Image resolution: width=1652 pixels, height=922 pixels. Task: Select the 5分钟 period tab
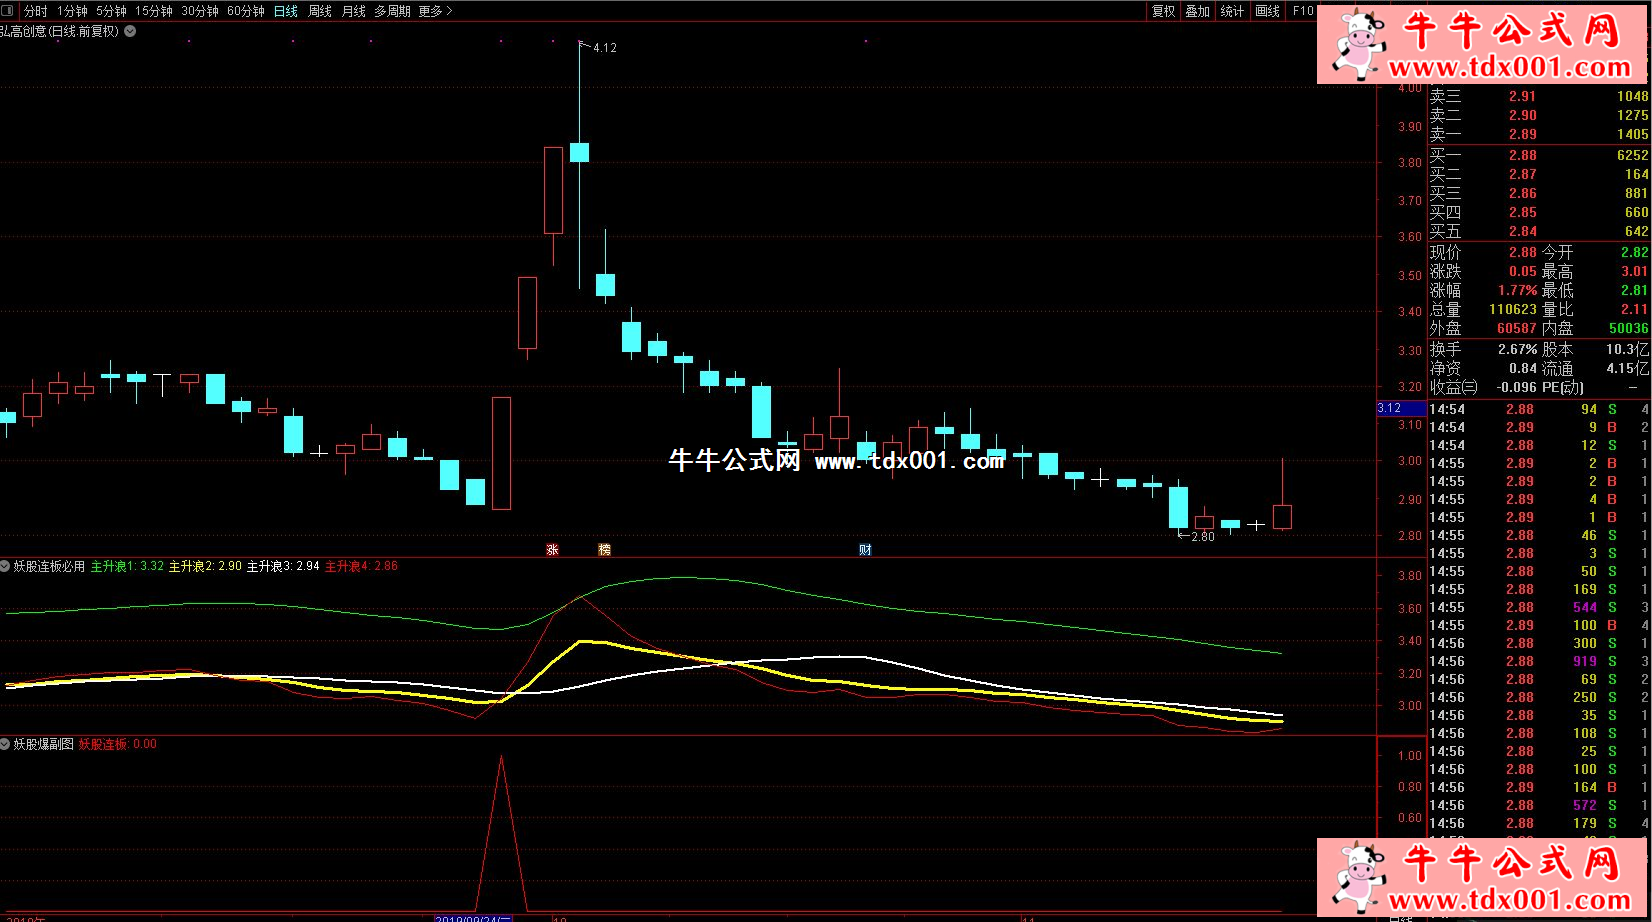[x=111, y=11]
